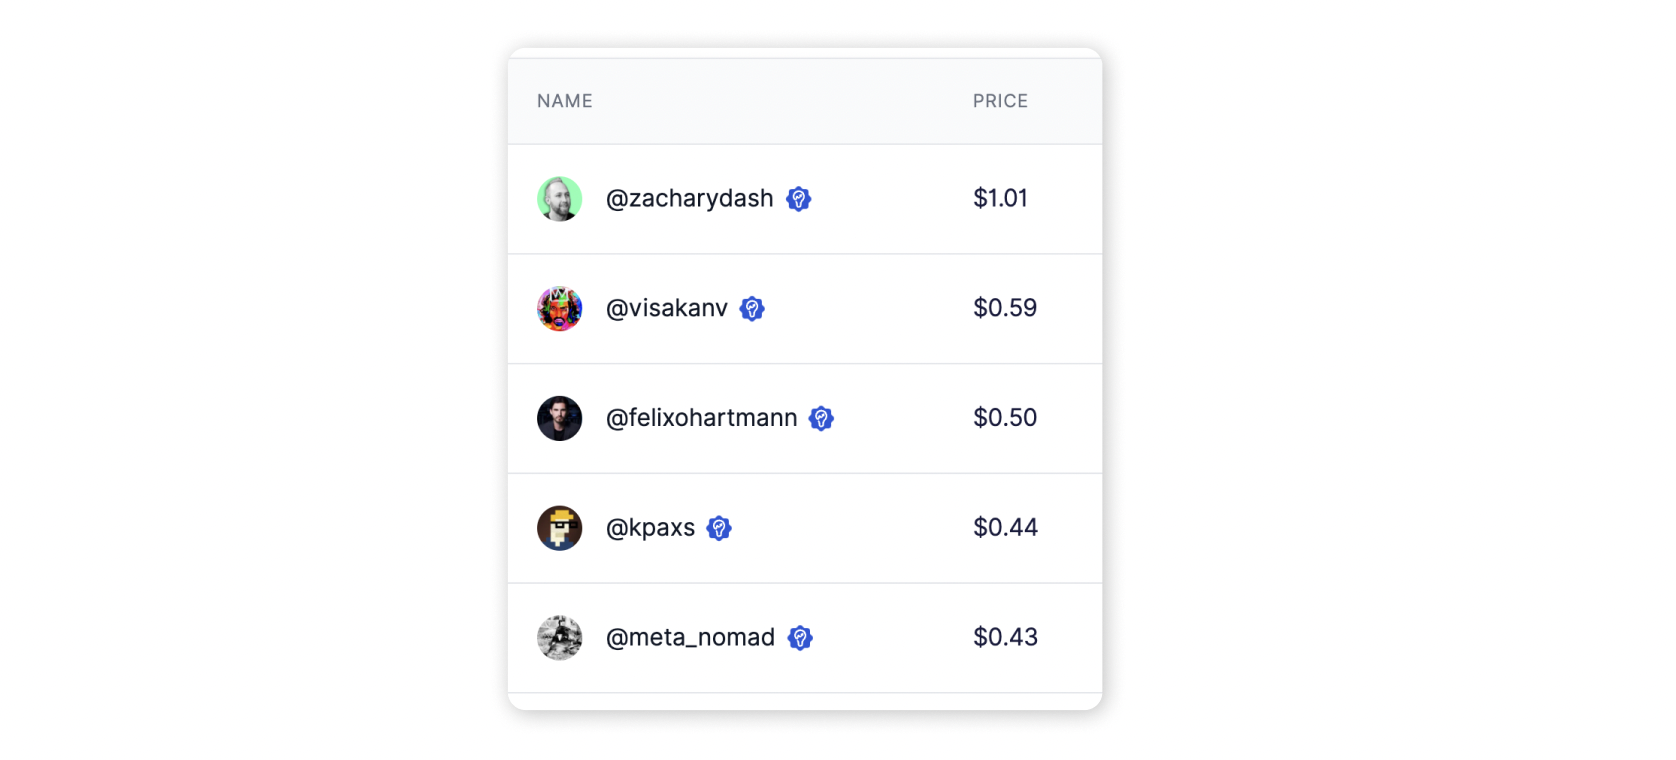The width and height of the screenshot is (1676, 760).
Task: Open the @visakanv username link
Action: click(x=667, y=308)
